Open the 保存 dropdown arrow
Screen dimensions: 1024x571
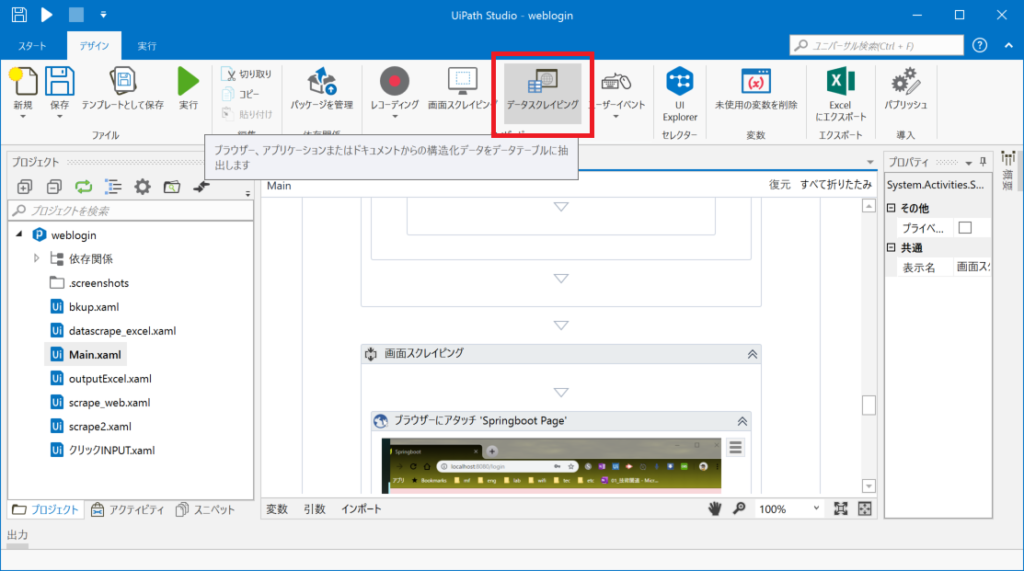(59, 117)
